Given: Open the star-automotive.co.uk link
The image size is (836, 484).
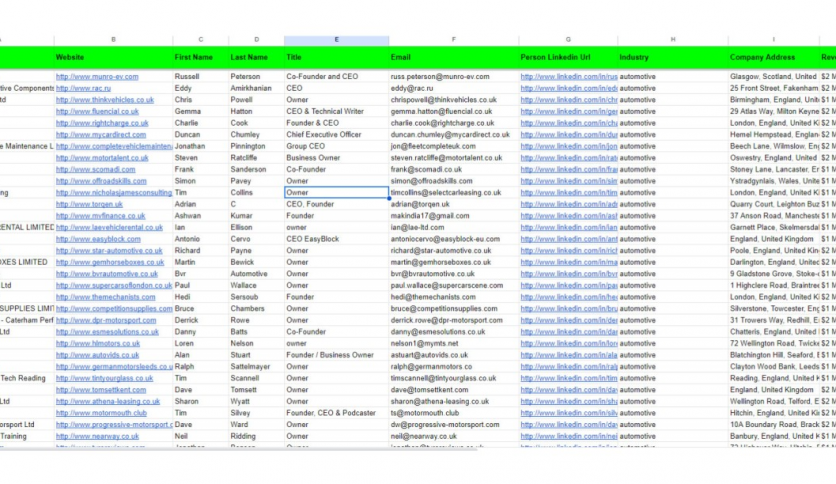Looking at the screenshot, I should tap(109, 251).
